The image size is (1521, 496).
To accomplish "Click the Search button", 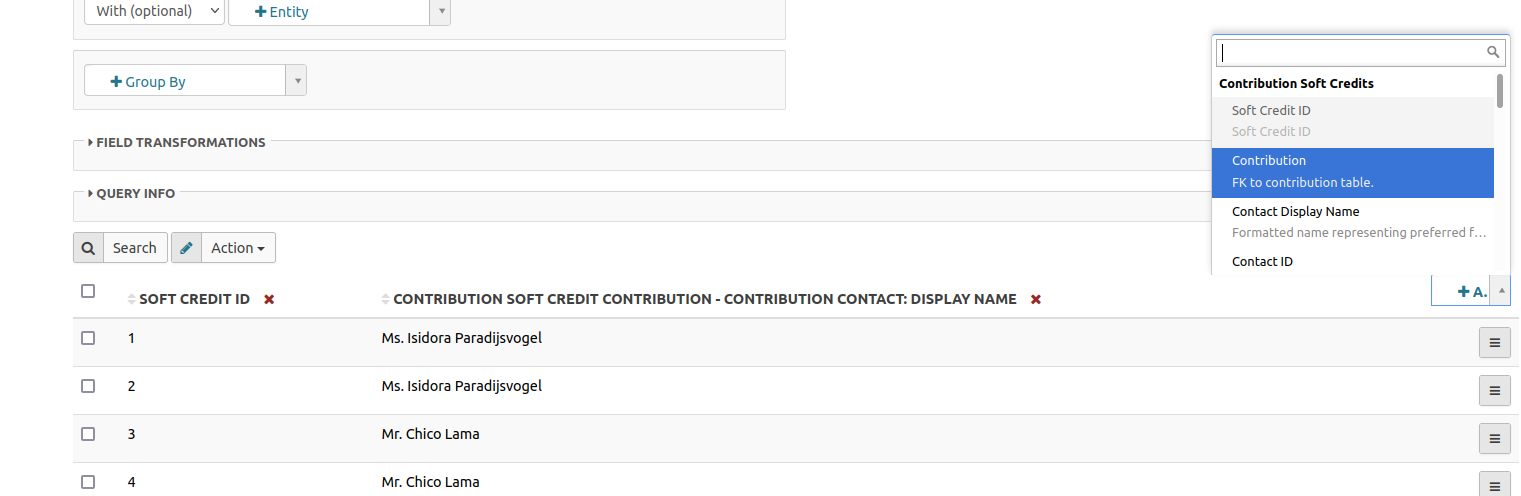I will pyautogui.click(x=134, y=248).
